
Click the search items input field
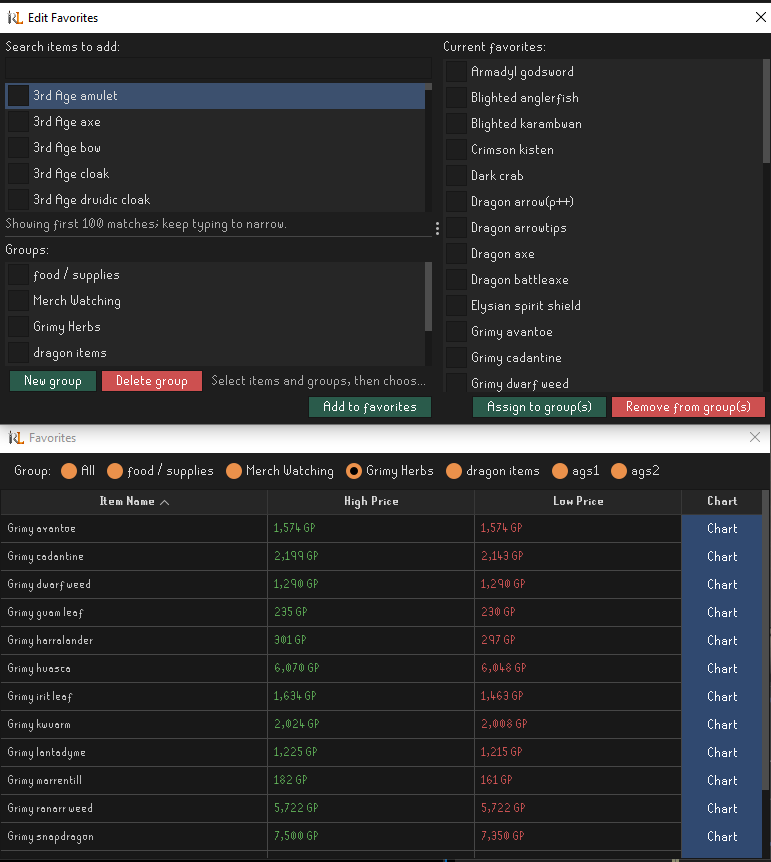[218, 68]
